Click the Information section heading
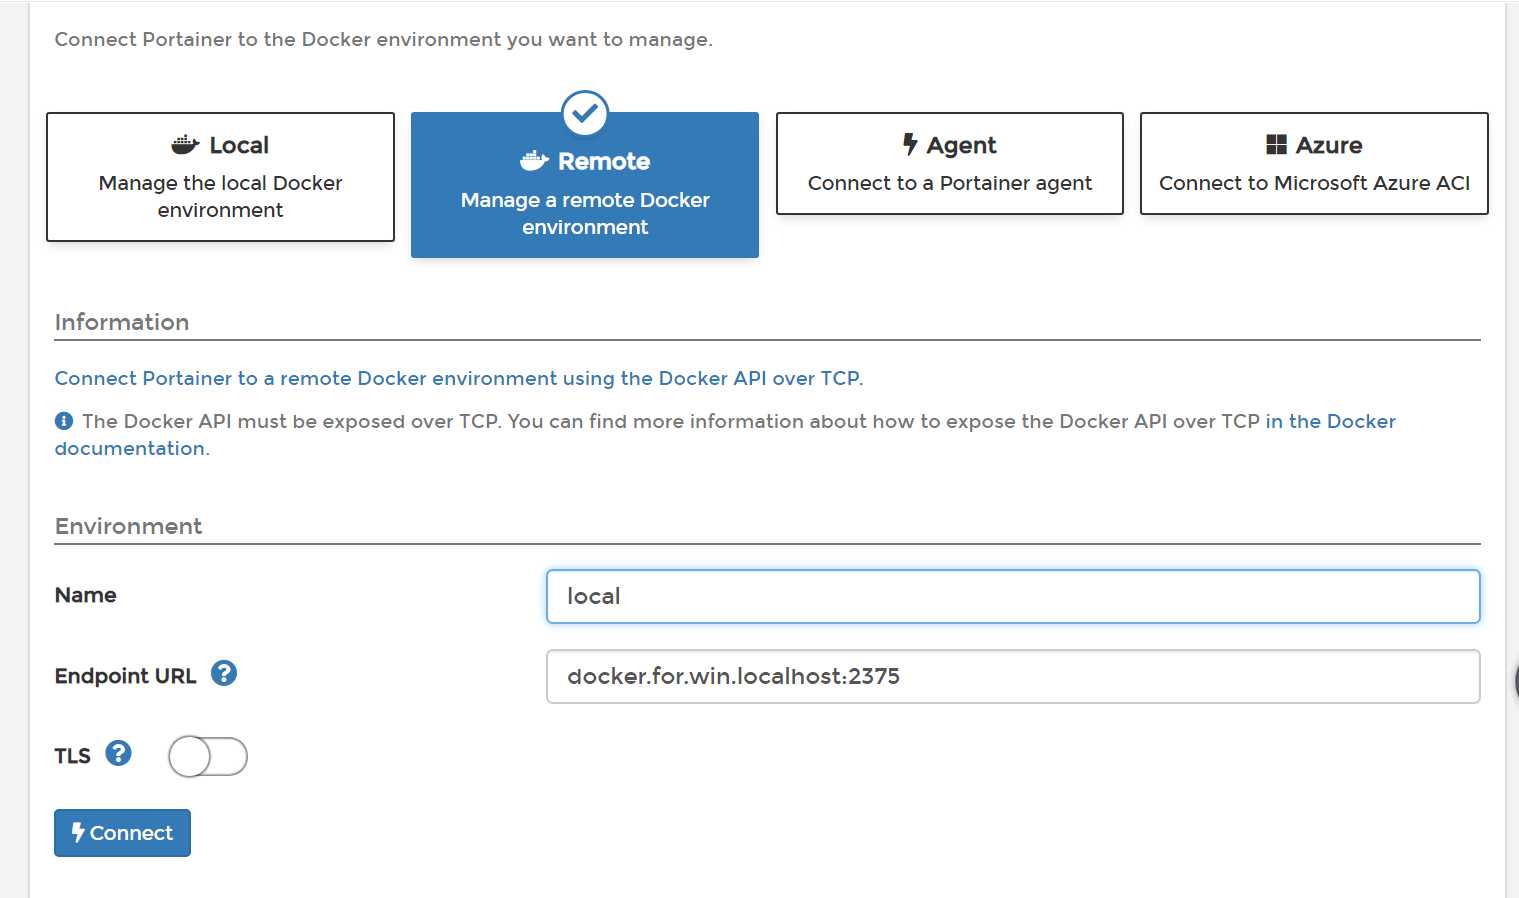 122,322
